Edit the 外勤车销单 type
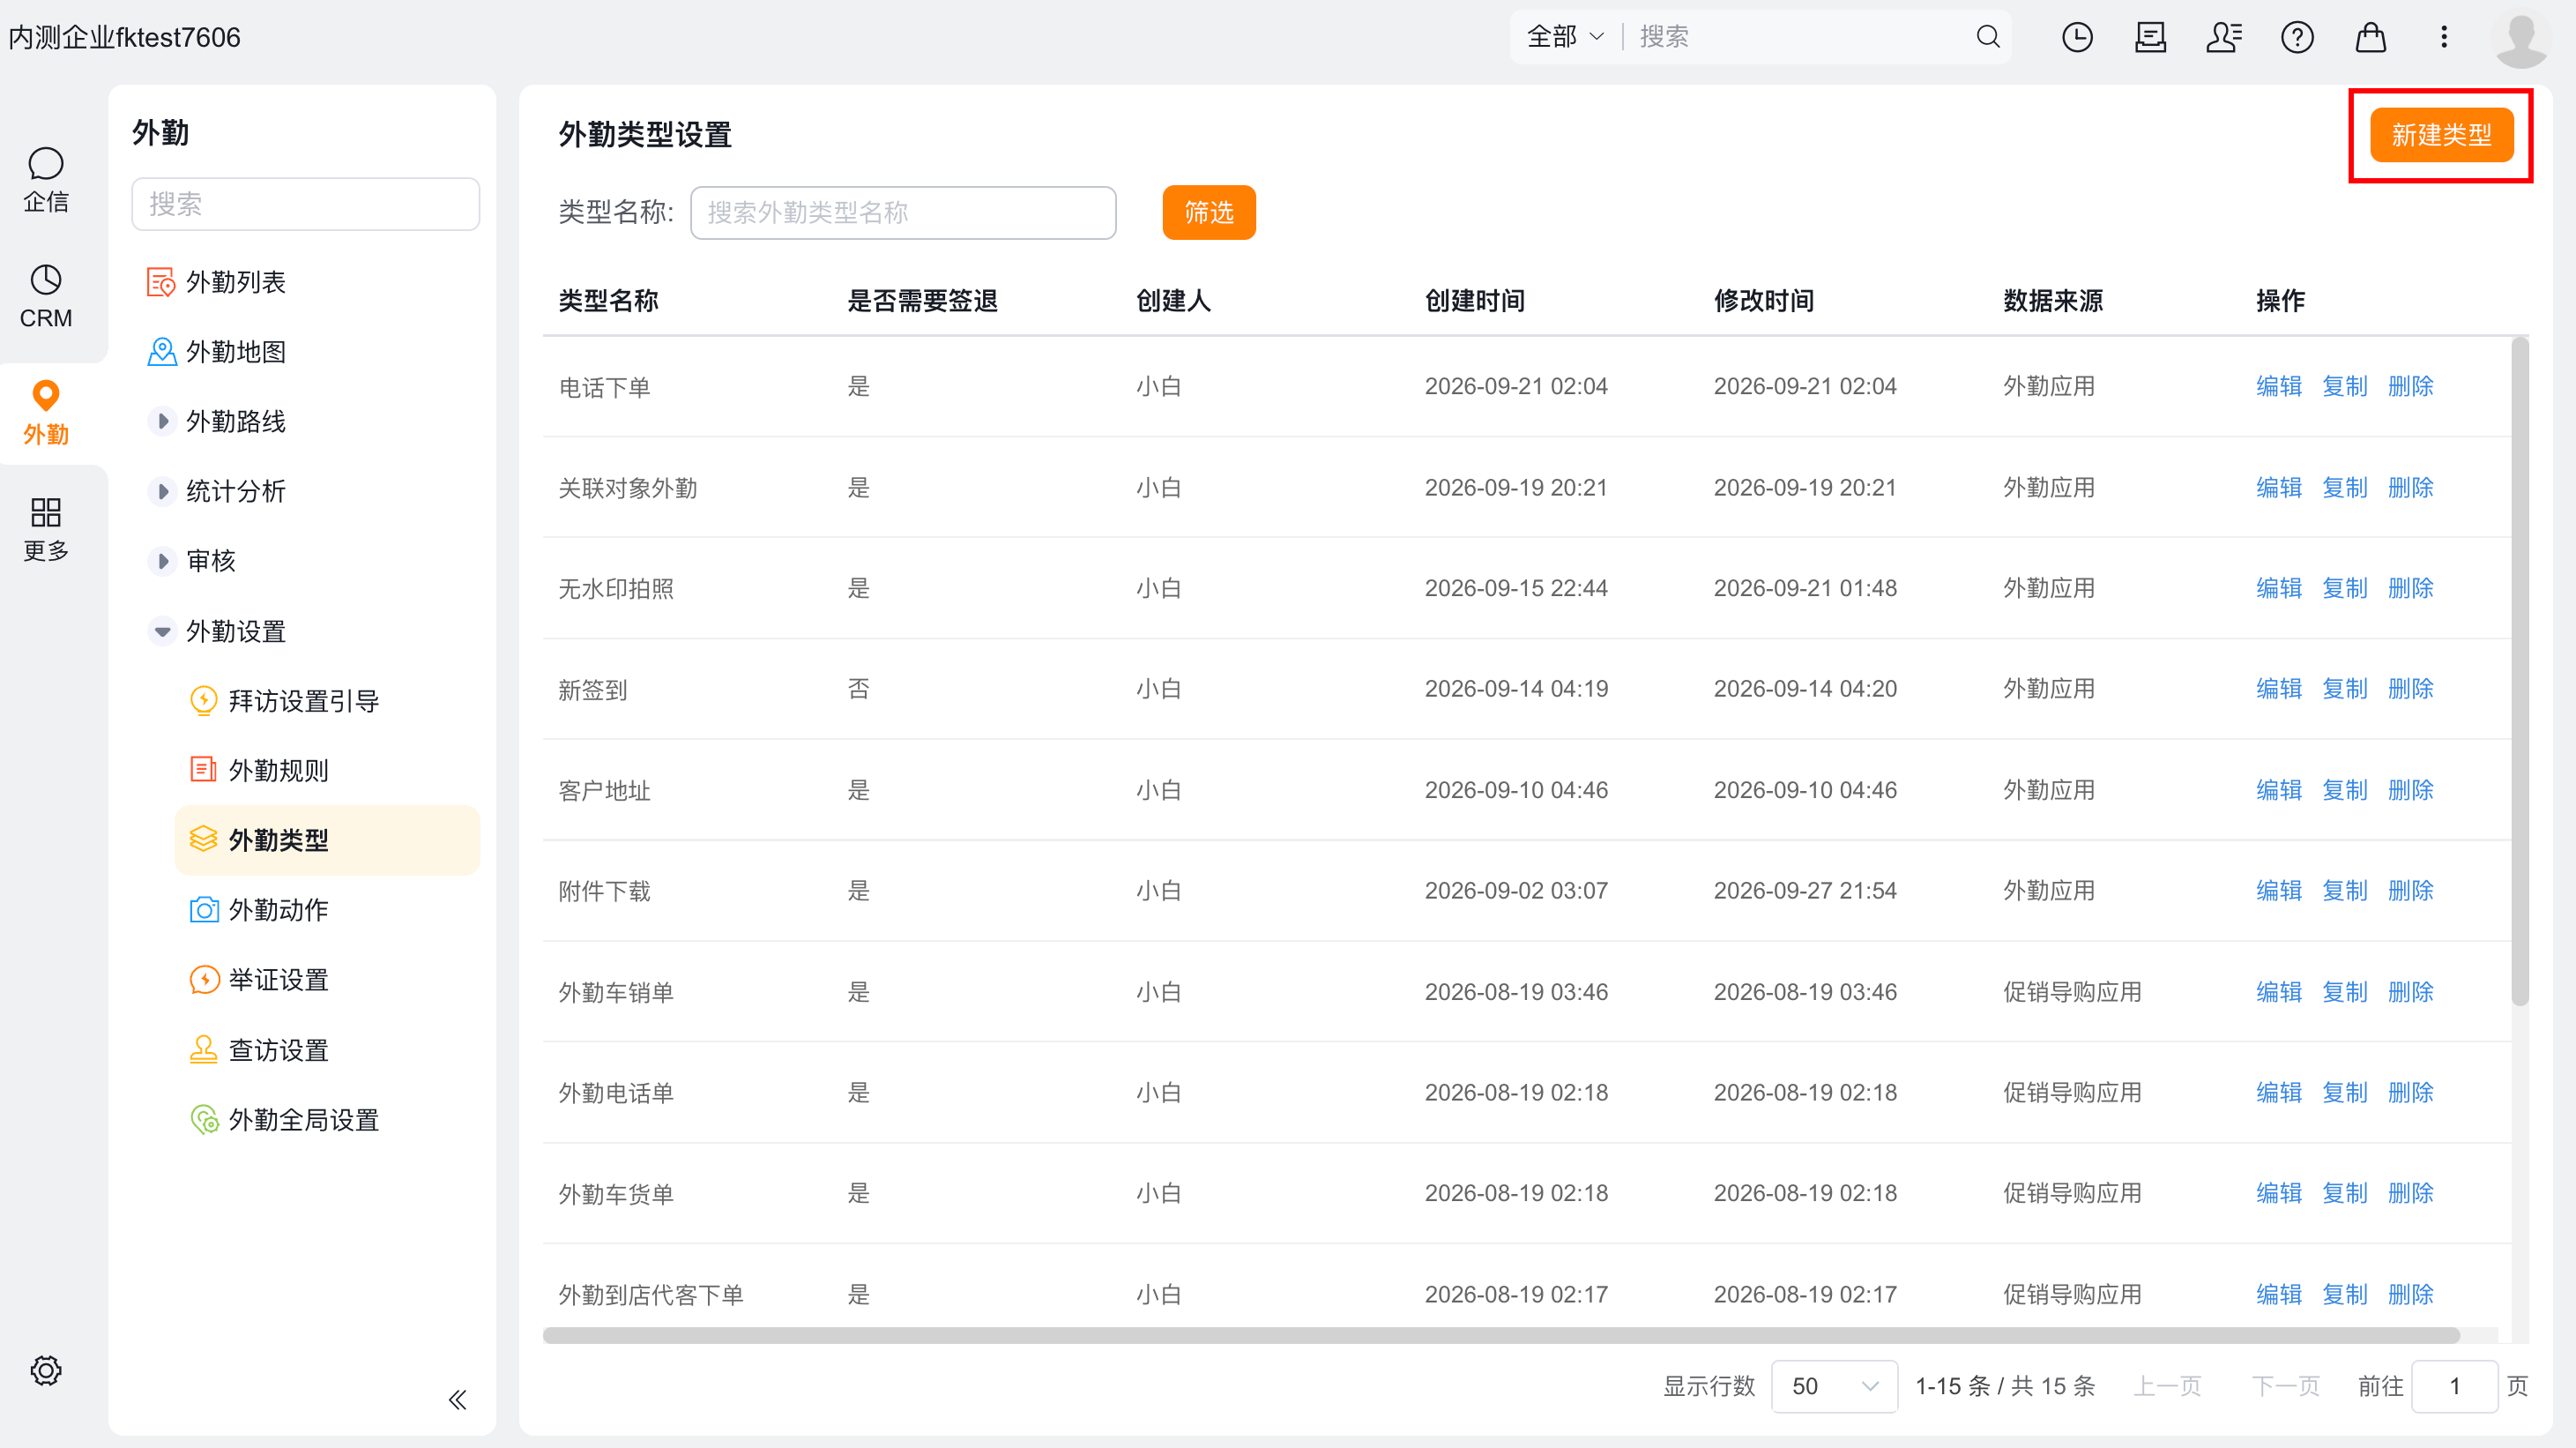The width and height of the screenshot is (2576, 1448). click(2279, 992)
